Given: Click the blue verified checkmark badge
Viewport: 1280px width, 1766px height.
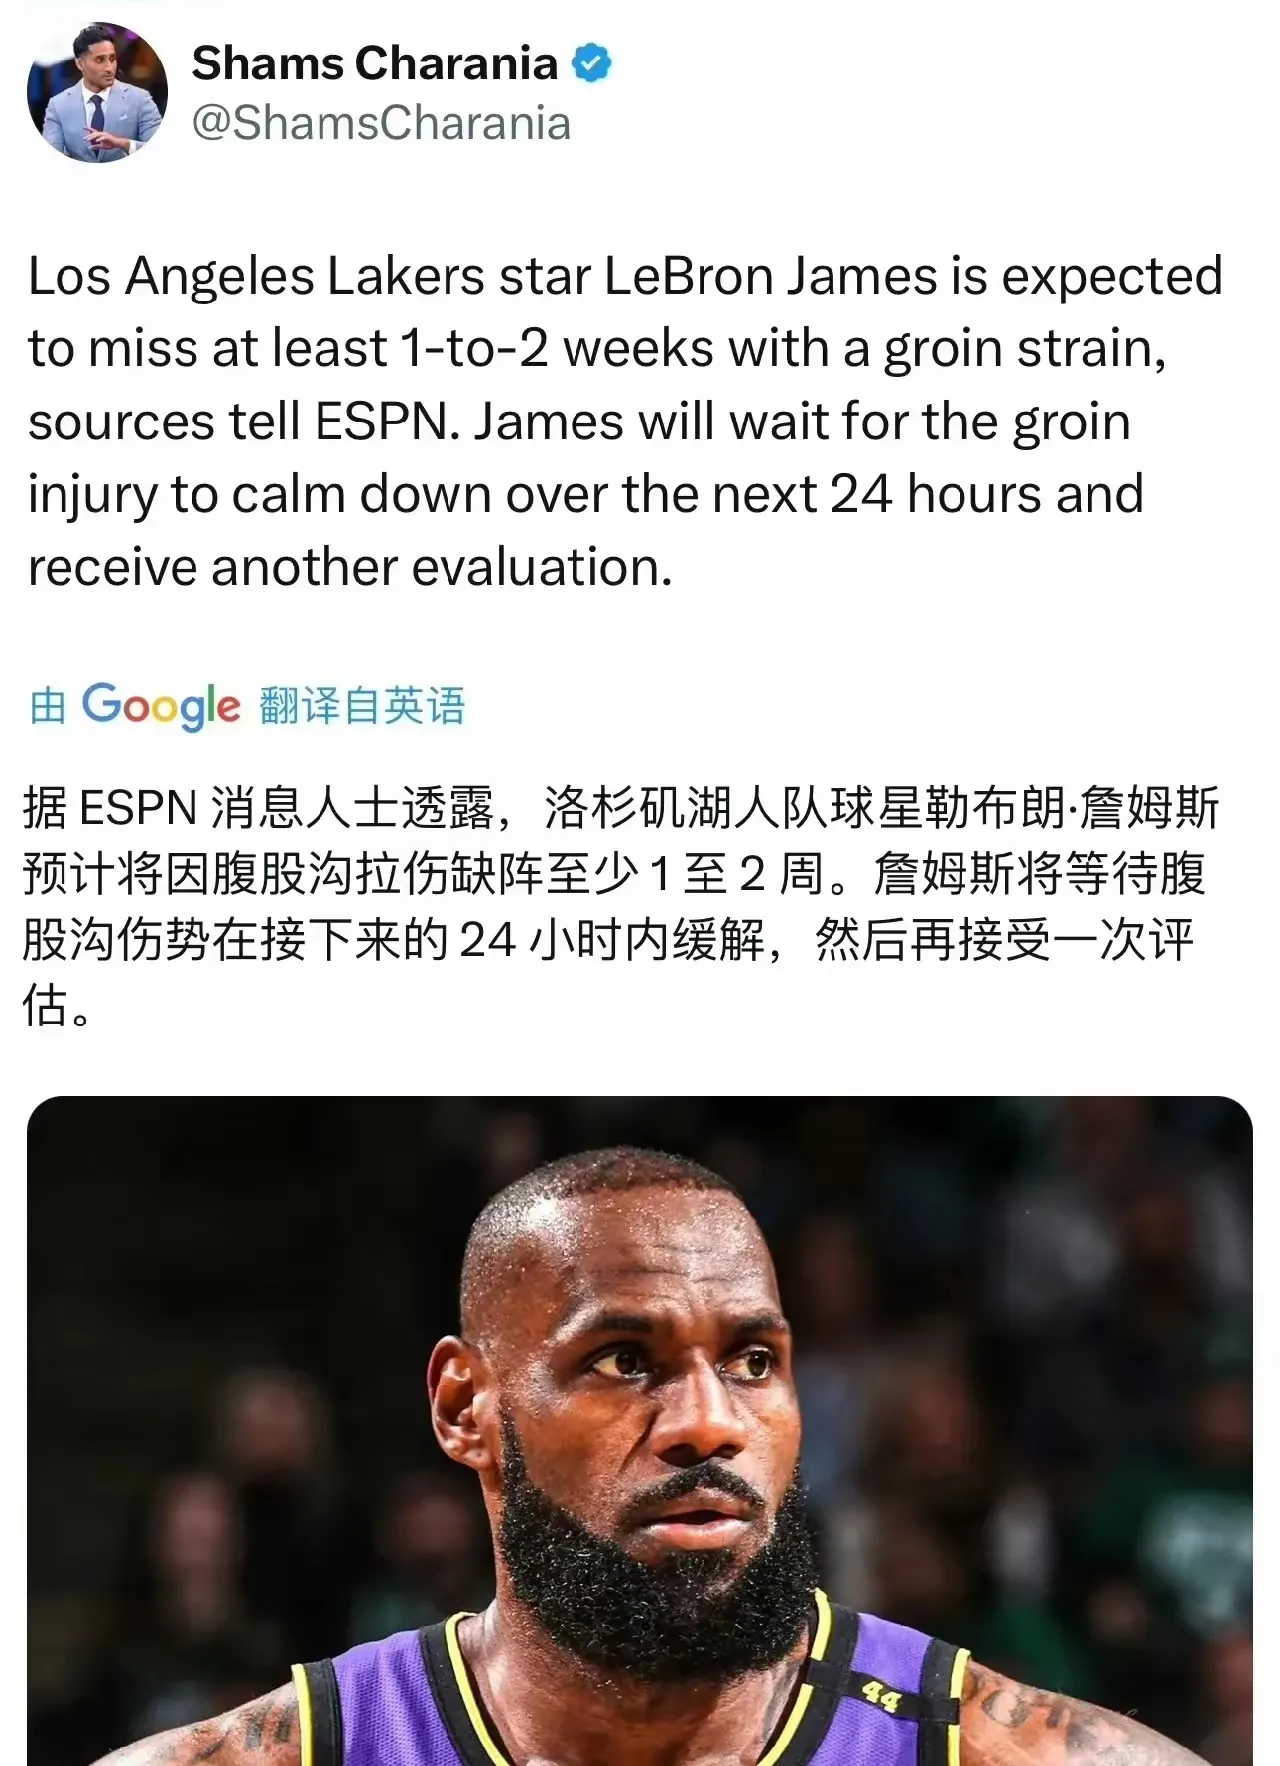Looking at the screenshot, I should [591, 64].
